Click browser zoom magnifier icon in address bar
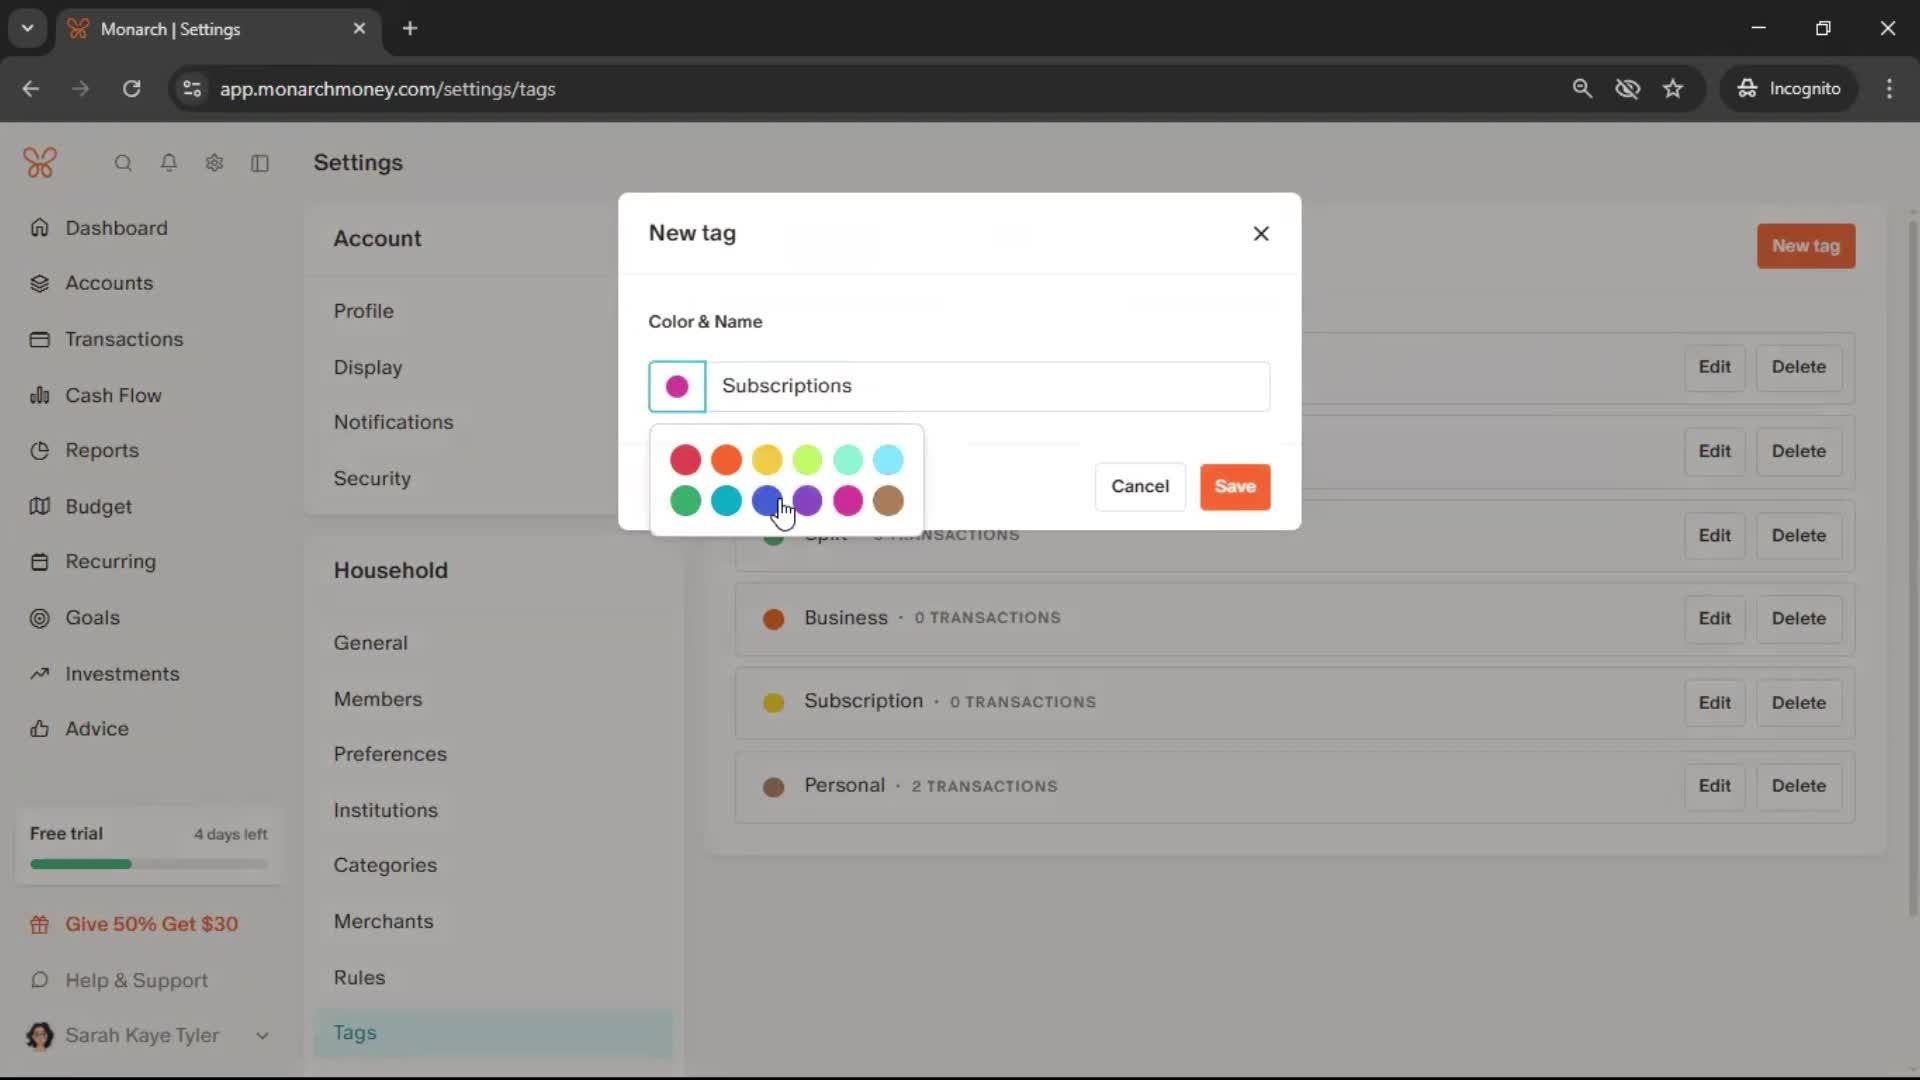The width and height of the screenshot is (1920, 1080). (1582, 89)
